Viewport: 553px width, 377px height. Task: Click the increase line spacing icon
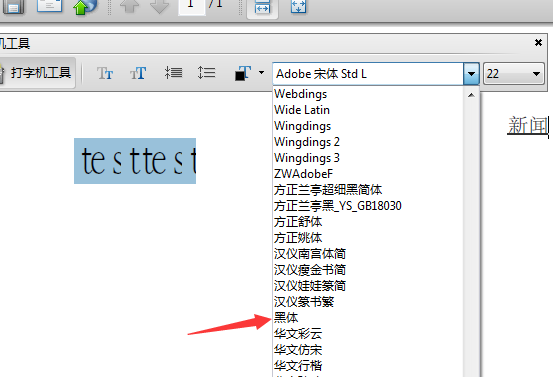coord(206,73)
